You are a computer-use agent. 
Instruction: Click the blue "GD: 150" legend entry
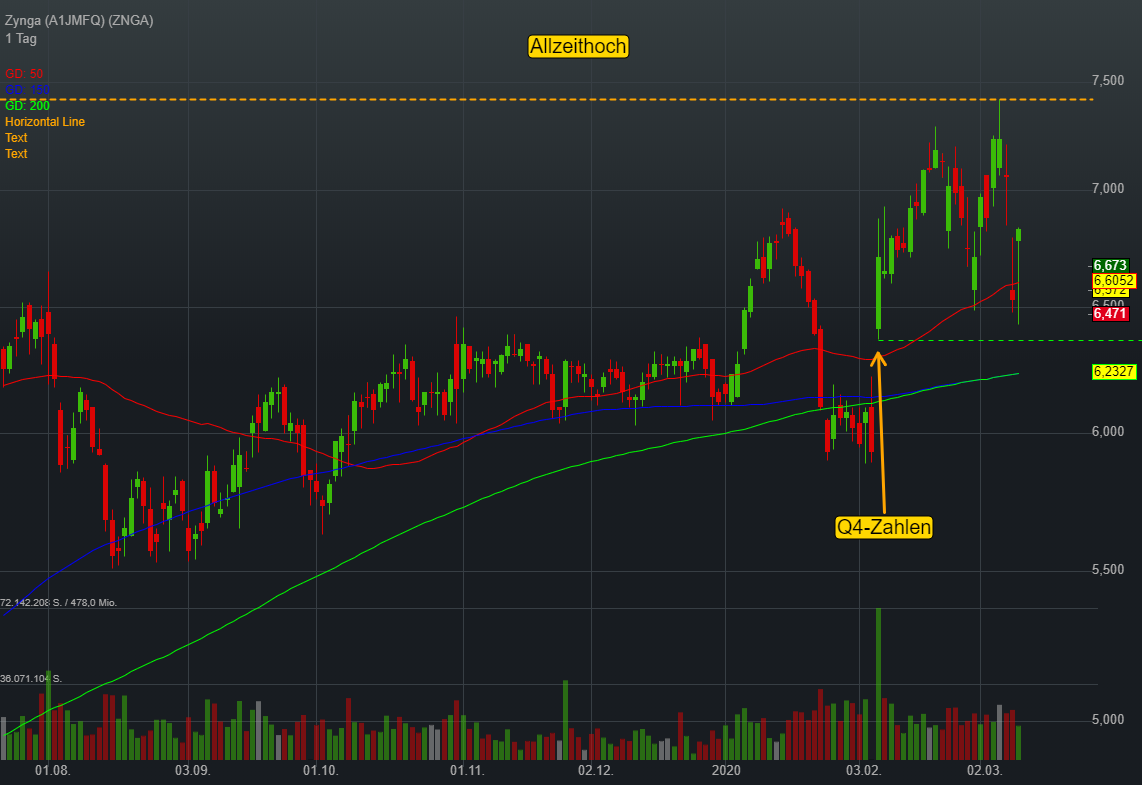click(x=27, y=90)
